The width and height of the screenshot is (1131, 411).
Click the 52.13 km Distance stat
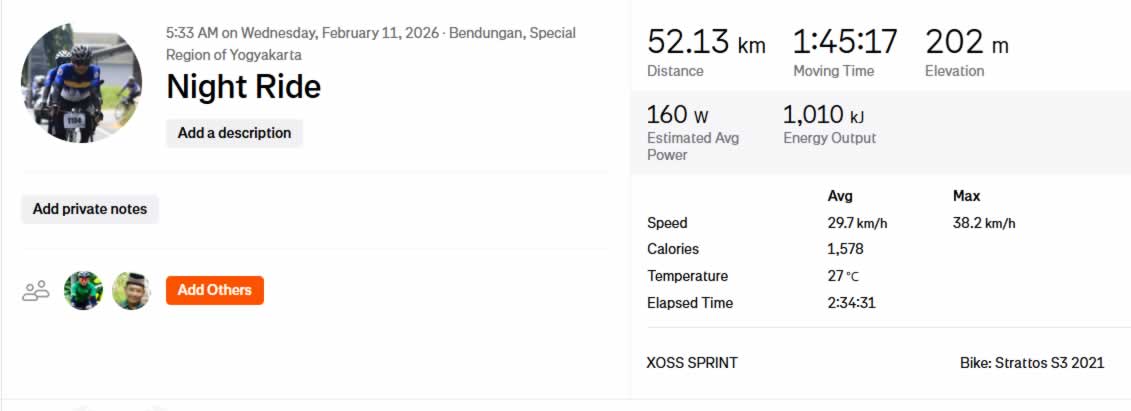click(x=706, y=43)
